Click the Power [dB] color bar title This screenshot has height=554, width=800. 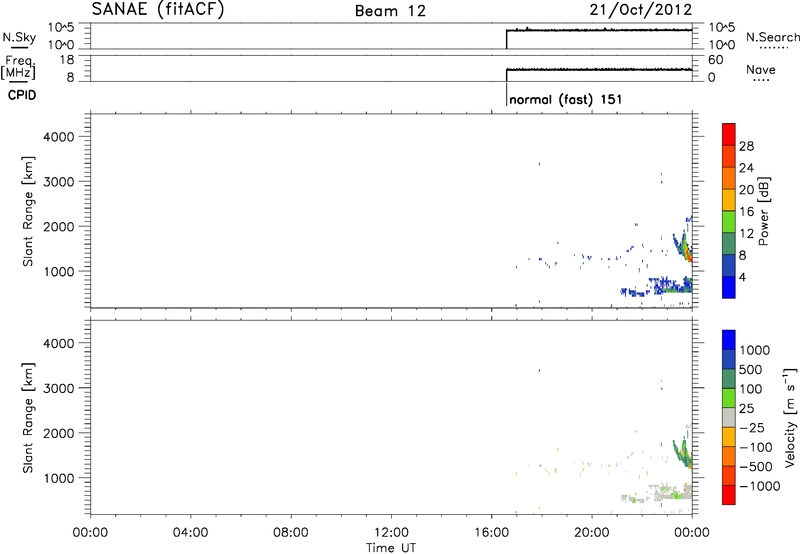[763, 211]
